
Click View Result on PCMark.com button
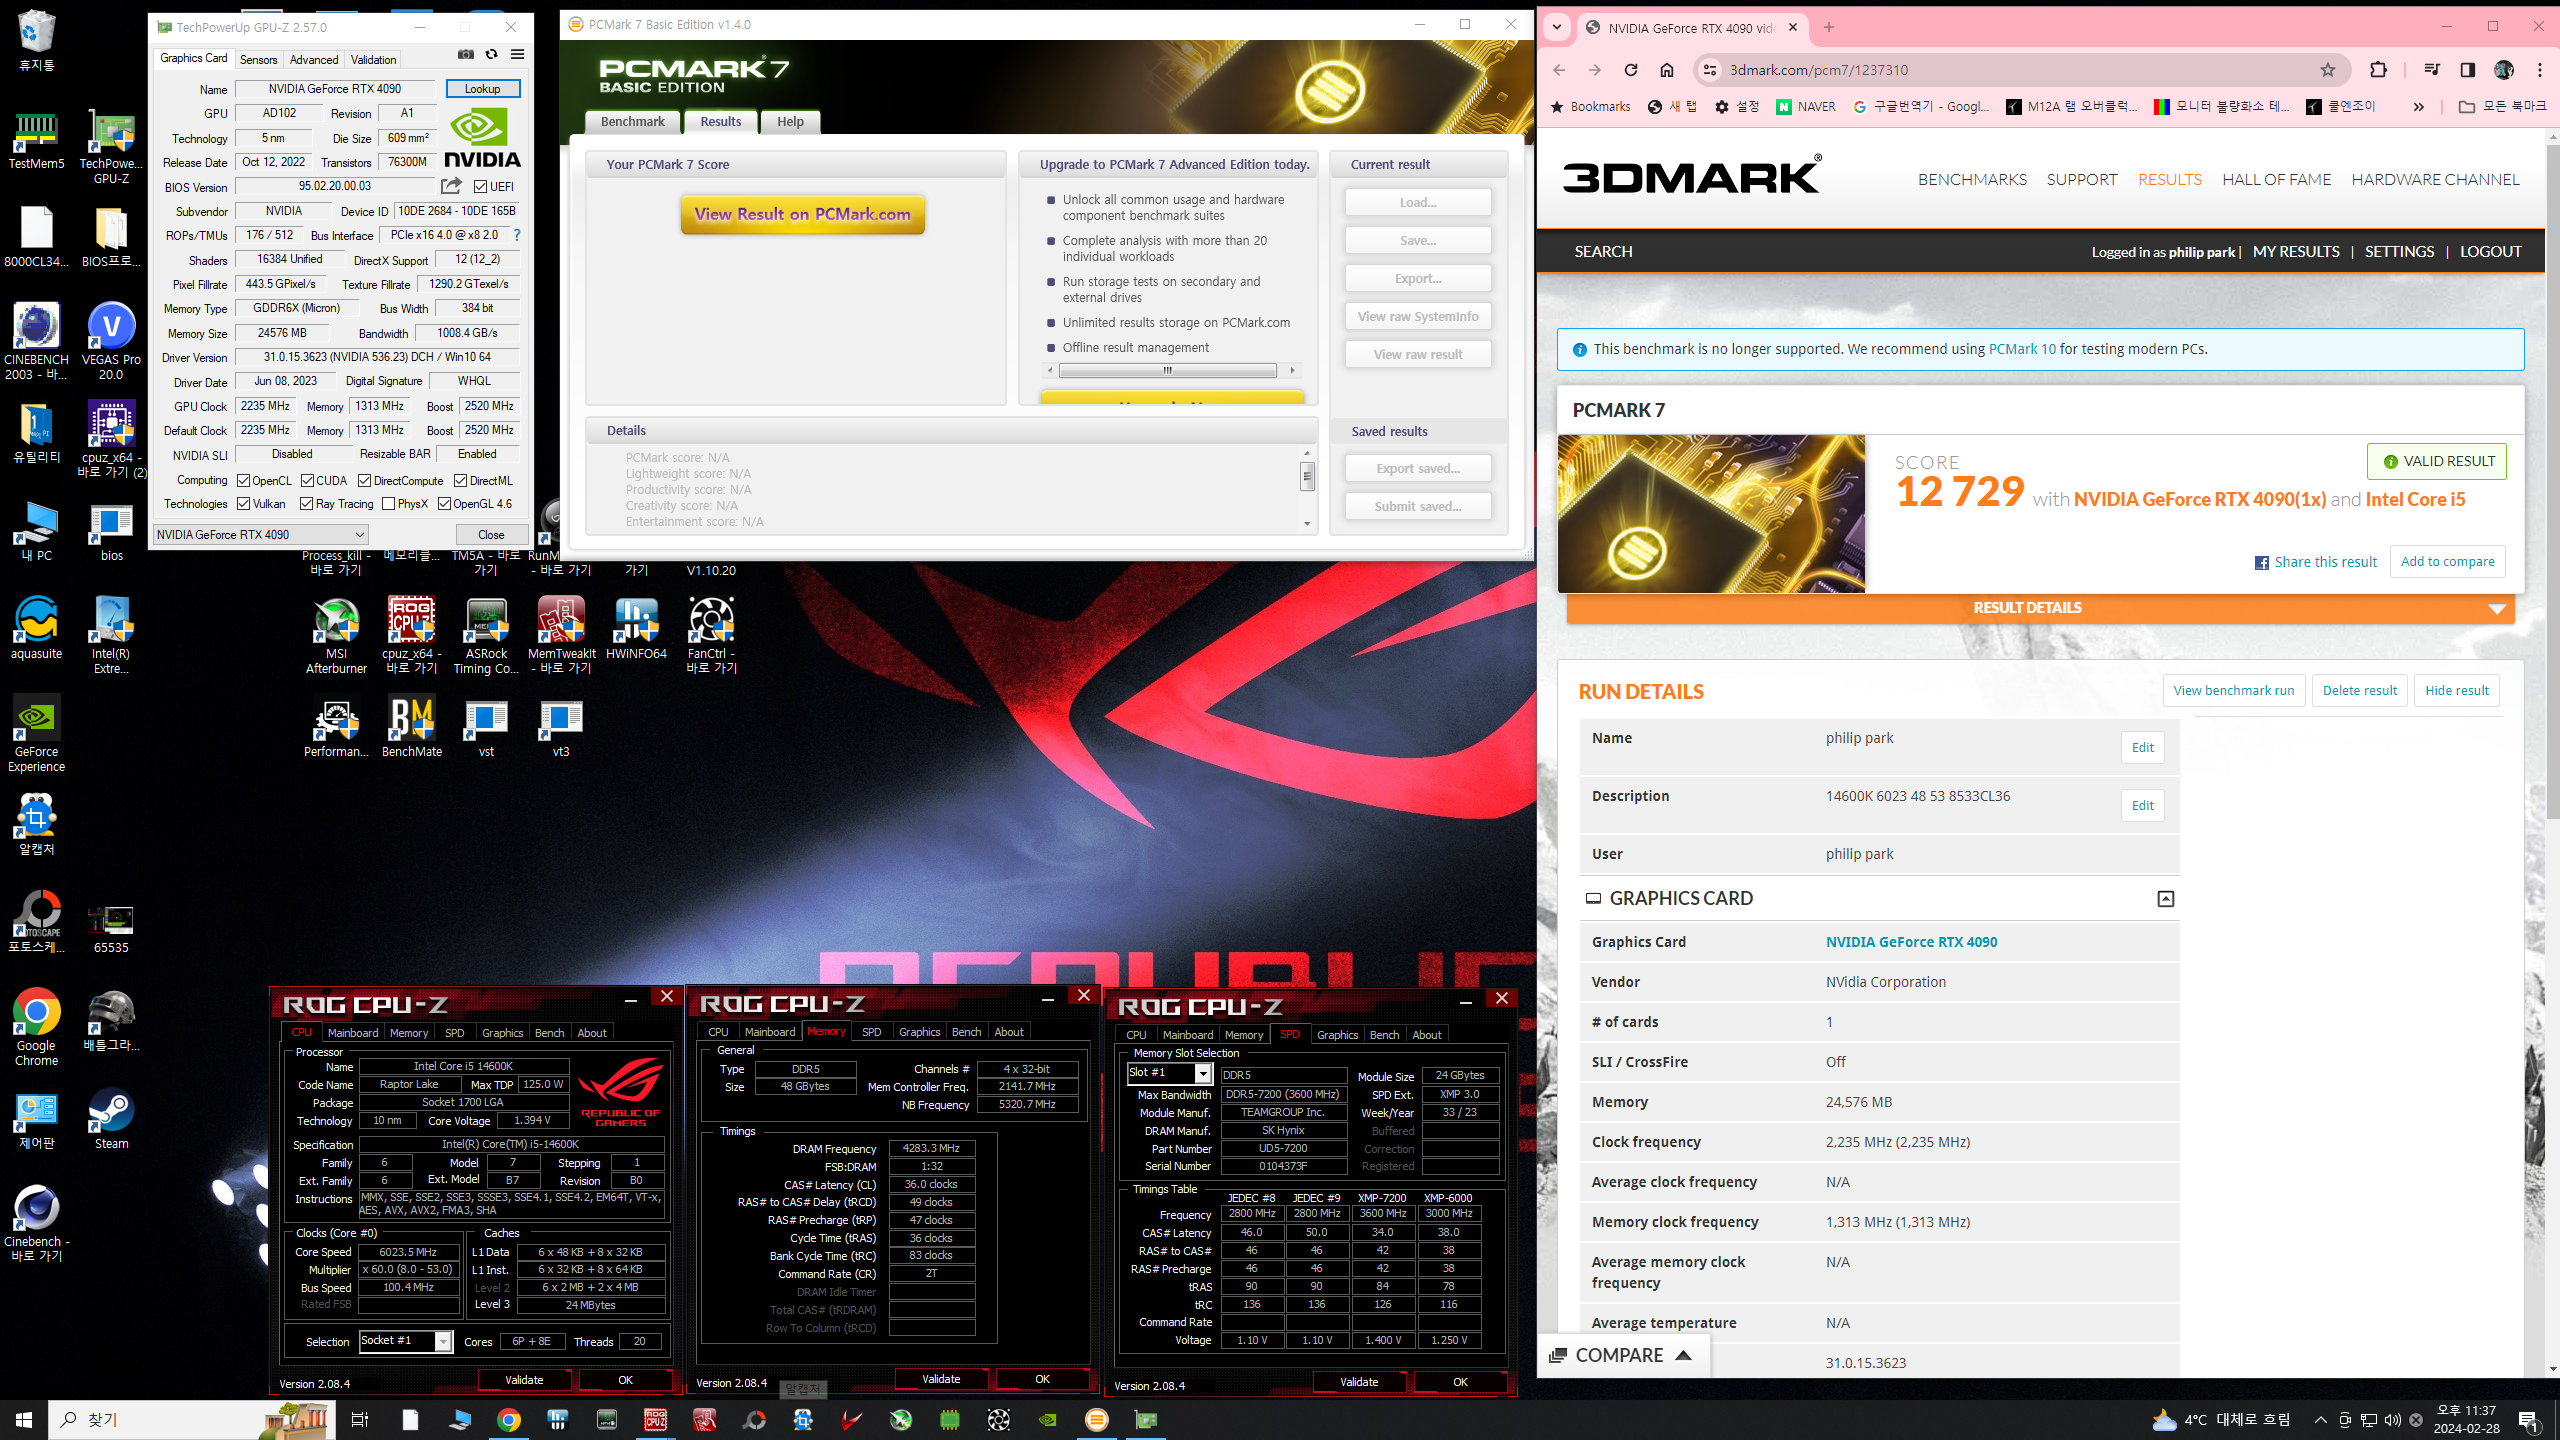802,214
